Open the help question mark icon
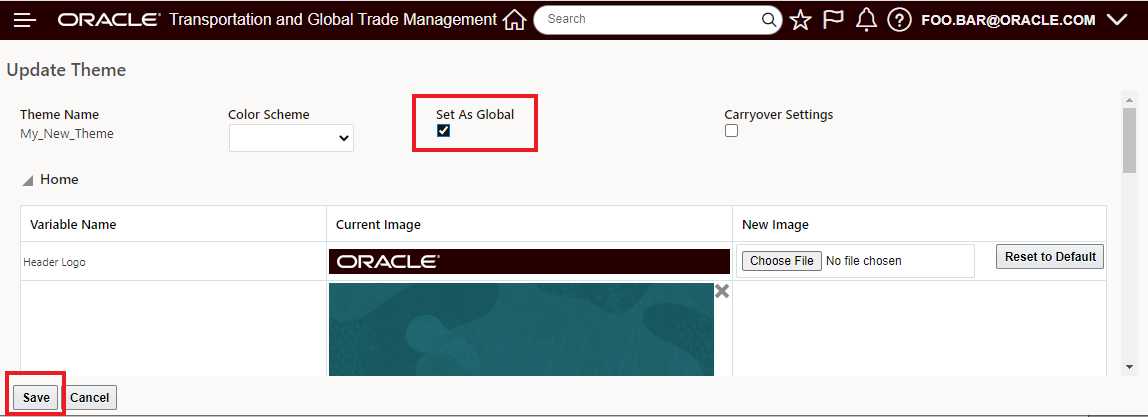The width and height of the screenshot is (1148, 417). 898,20
